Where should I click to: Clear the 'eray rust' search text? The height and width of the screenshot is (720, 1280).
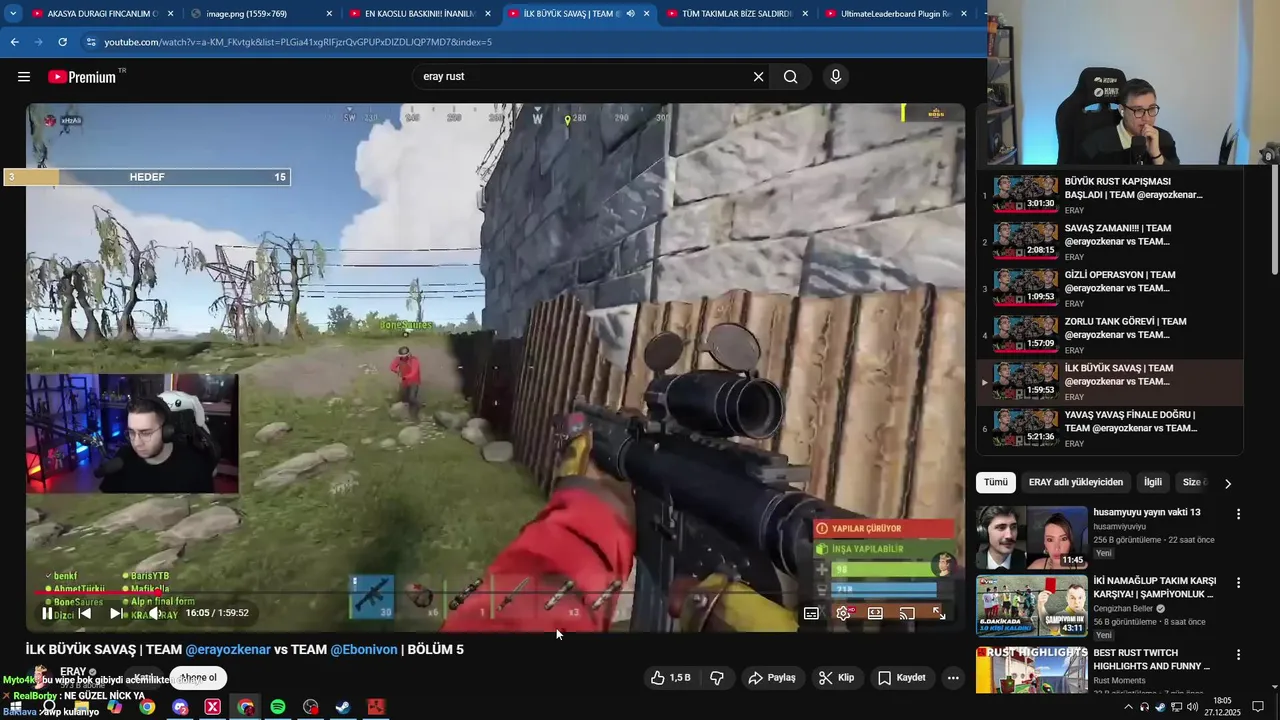click(758, 77)
